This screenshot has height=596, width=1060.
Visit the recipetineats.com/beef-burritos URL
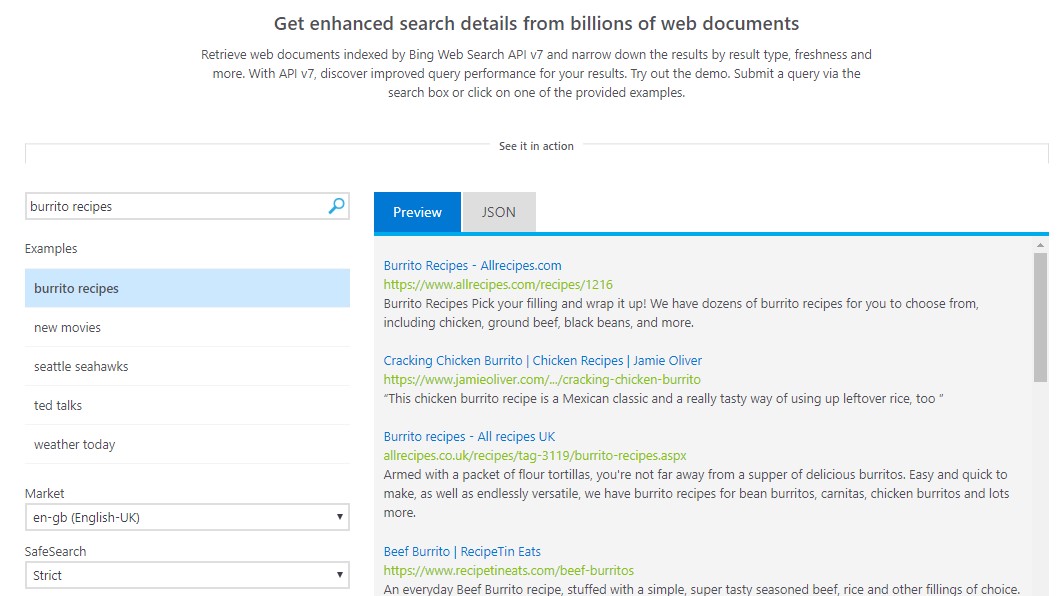coord(508,570)
